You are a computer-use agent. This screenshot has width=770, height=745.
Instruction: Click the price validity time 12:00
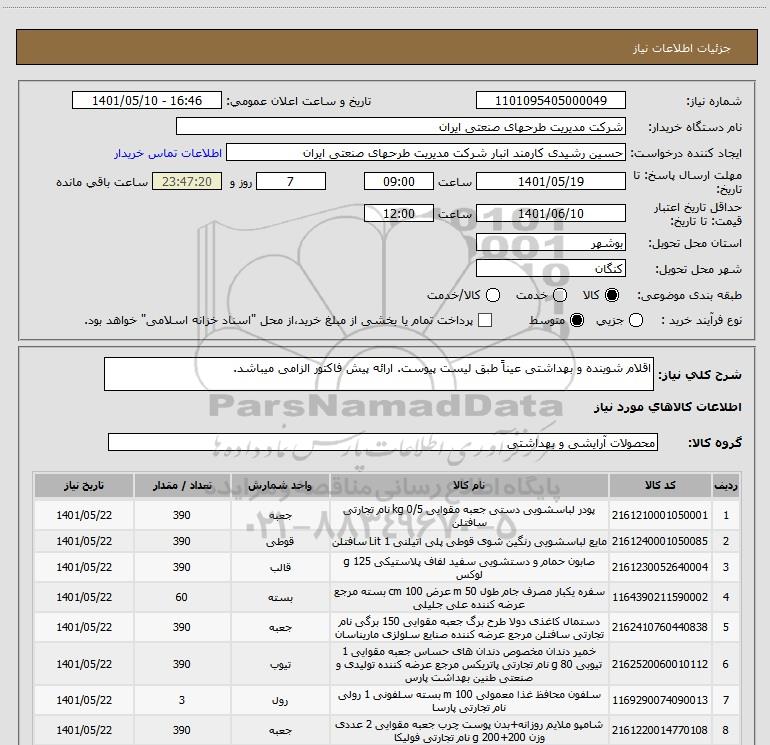pos(399,213)
